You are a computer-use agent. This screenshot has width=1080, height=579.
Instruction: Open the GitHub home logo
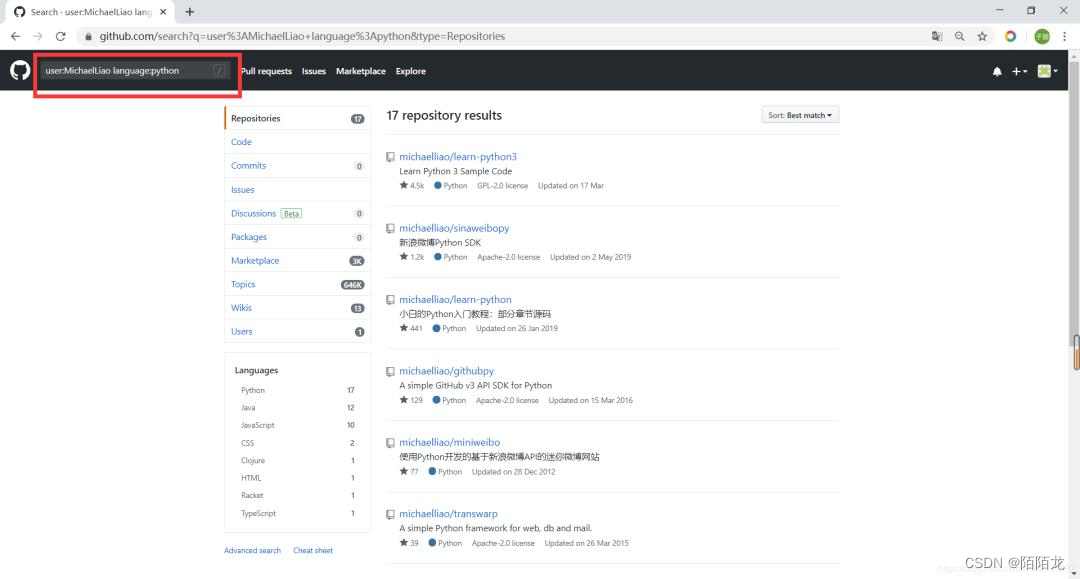[20, 70]
